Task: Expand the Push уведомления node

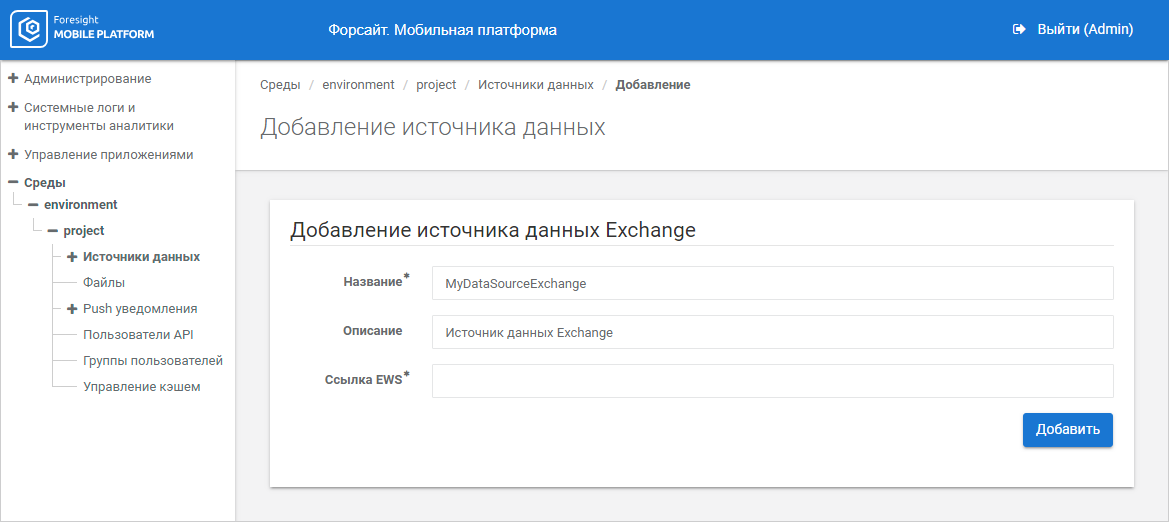Action: pyautogui.click(x=72, y=309)
